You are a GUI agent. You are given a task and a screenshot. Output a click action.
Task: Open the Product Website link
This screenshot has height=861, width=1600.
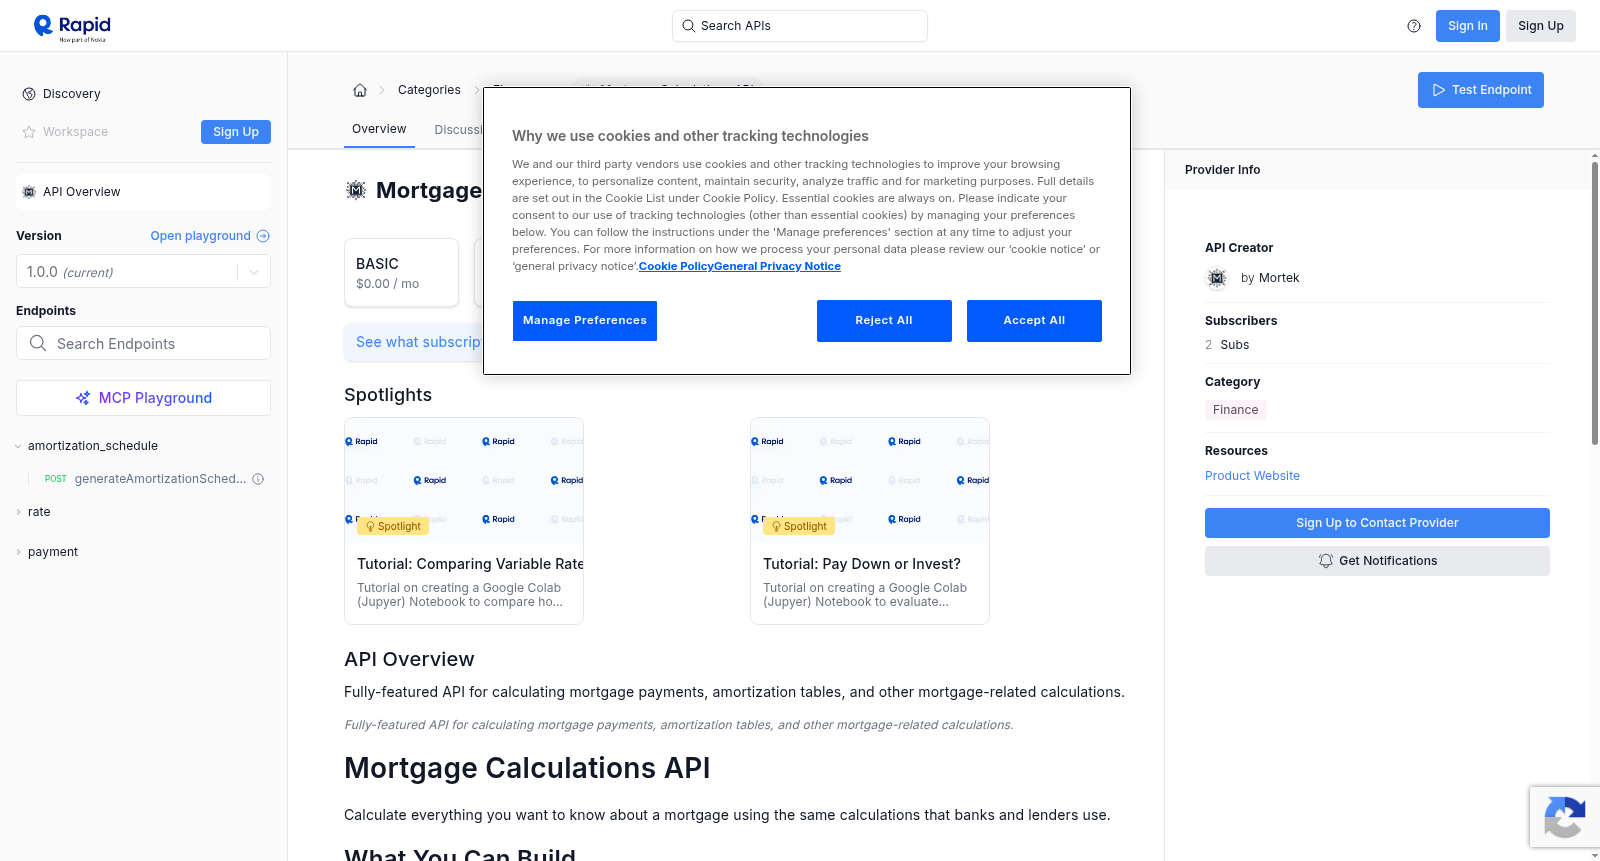click(1252, 476)
